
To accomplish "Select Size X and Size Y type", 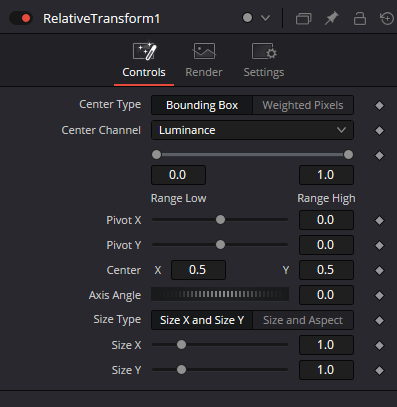I will pyautogui.click(x=202, y=320).
